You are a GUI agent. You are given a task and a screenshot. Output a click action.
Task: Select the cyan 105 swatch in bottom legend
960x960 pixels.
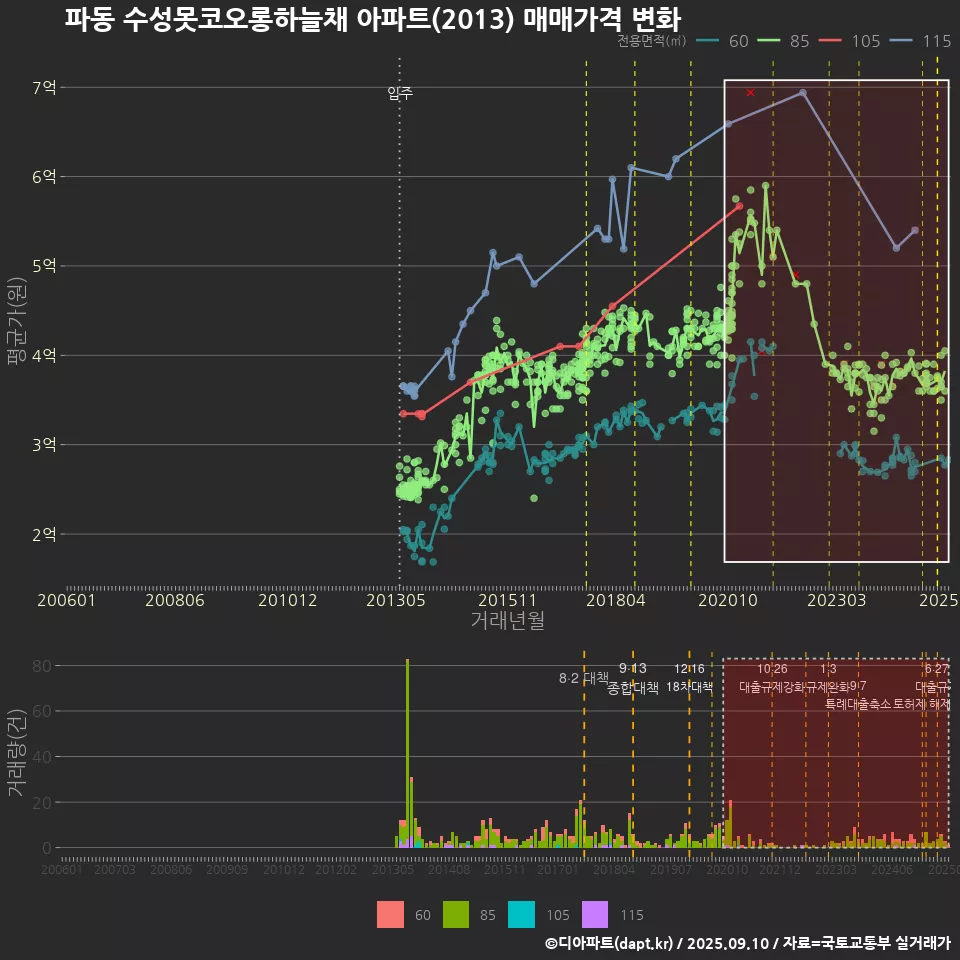click(522, 915)
